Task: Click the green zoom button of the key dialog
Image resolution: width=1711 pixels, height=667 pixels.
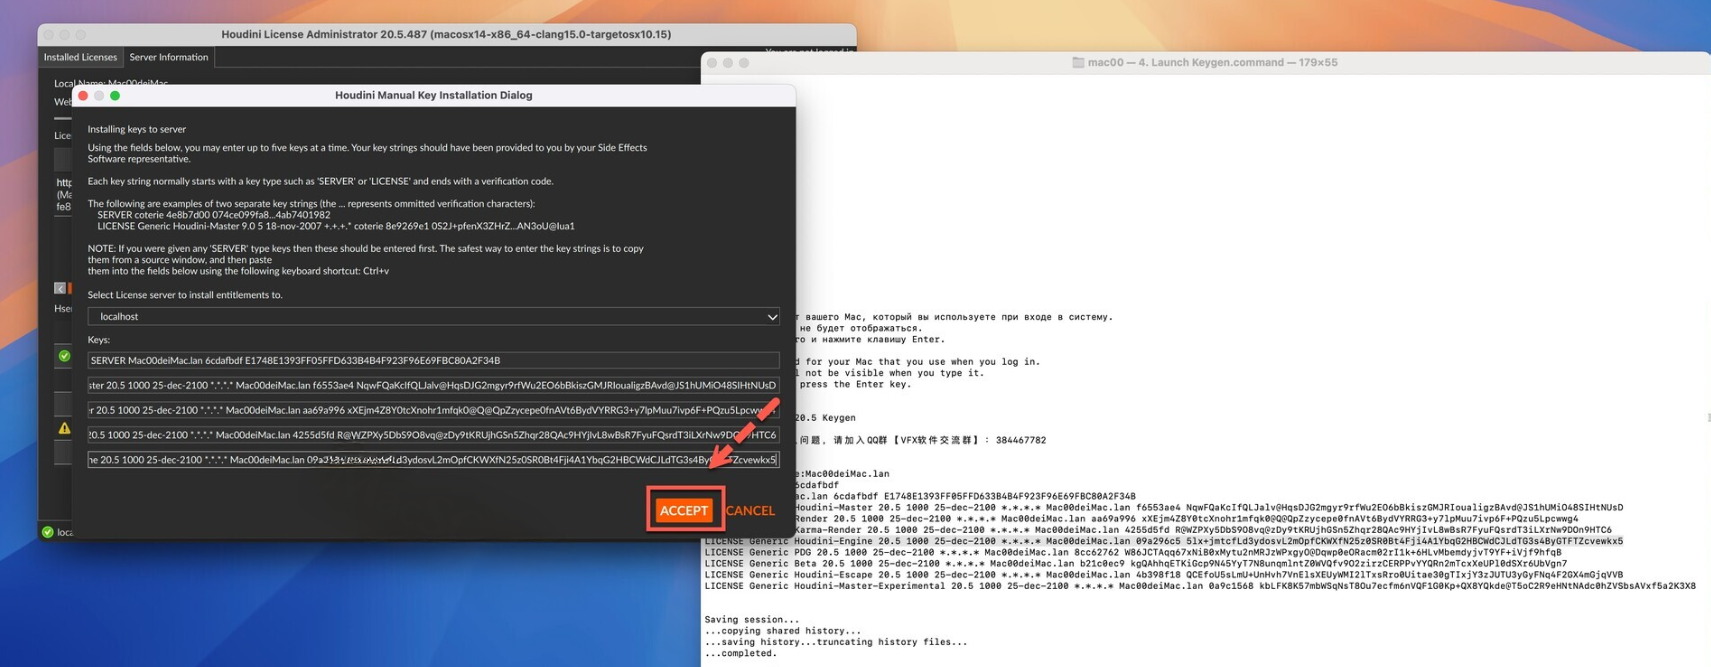Action: [115, 95]
